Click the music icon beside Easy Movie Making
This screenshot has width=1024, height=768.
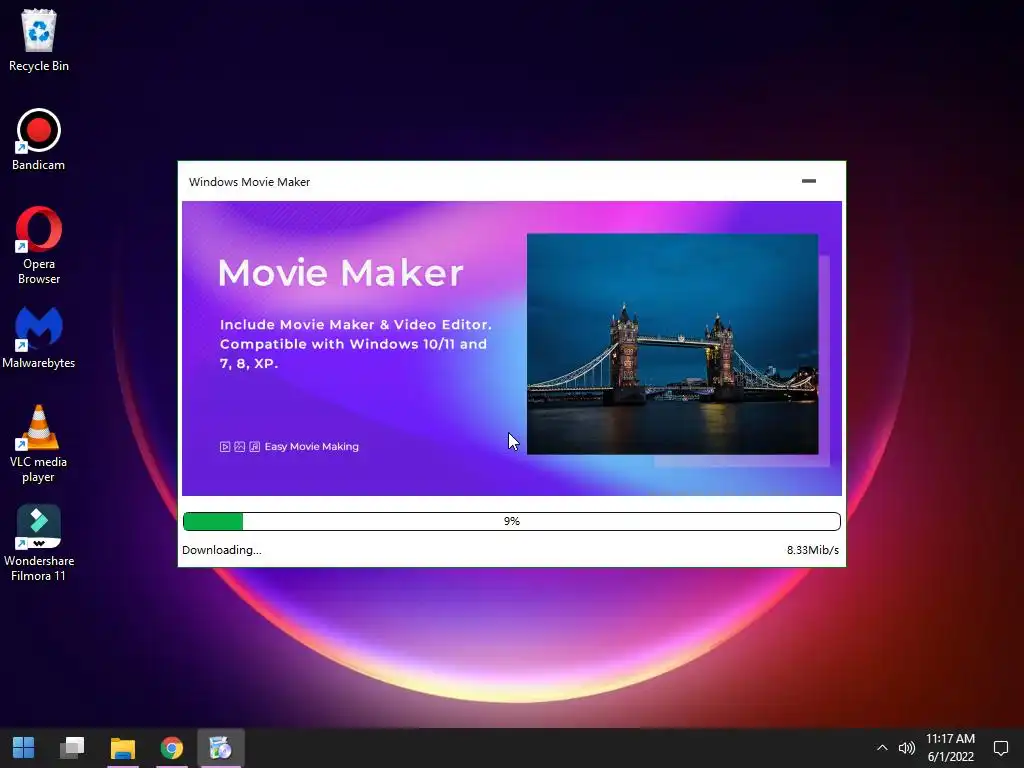255,447
